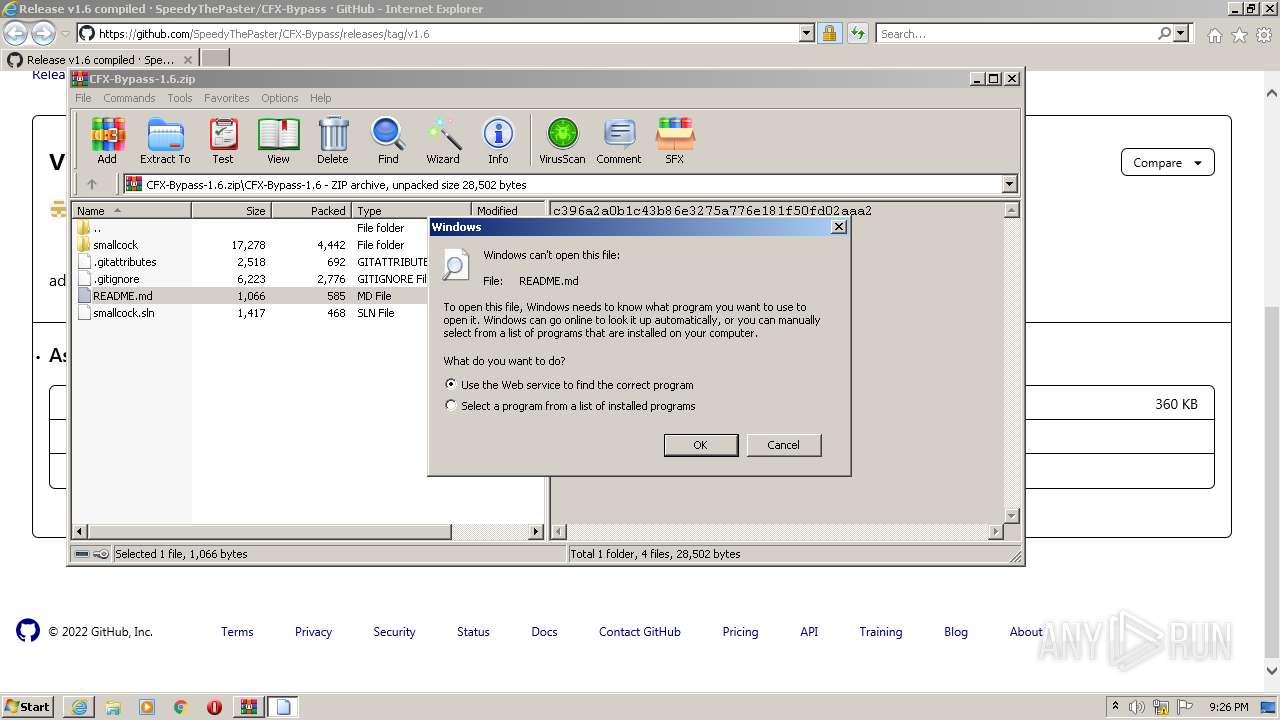
Task: Click the Add icon in WinRAR toolbar
Action: pos(107,140)
